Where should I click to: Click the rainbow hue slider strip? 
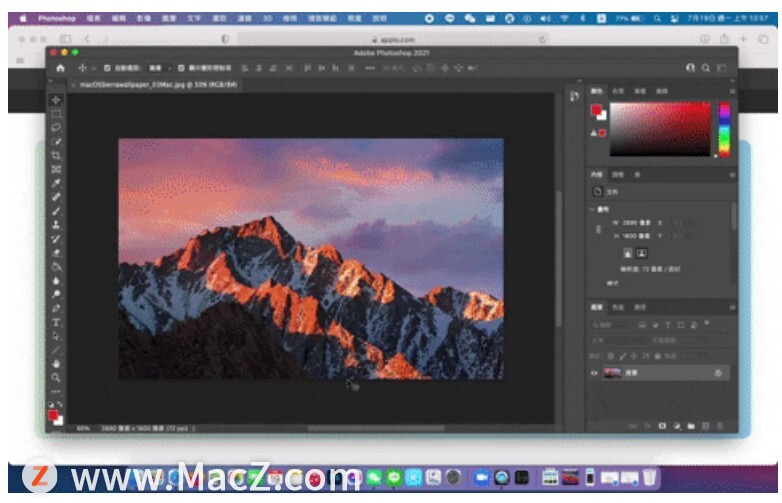(x=724, y=129)
